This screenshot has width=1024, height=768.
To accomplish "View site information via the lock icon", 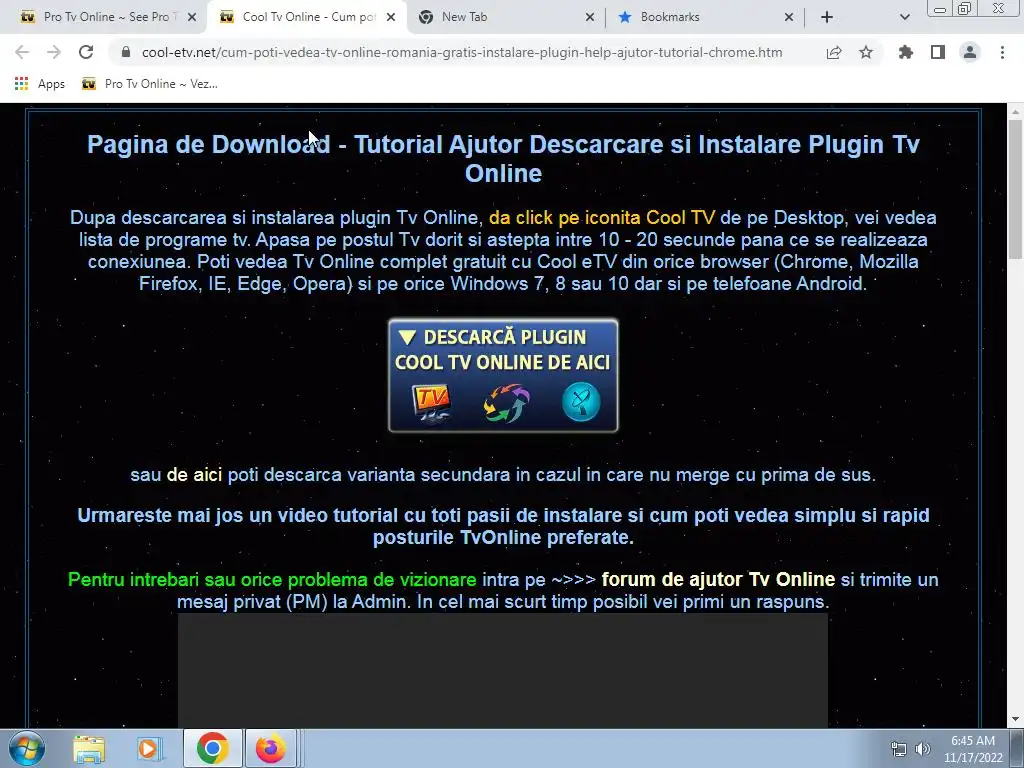I will [x=126, y=52].
